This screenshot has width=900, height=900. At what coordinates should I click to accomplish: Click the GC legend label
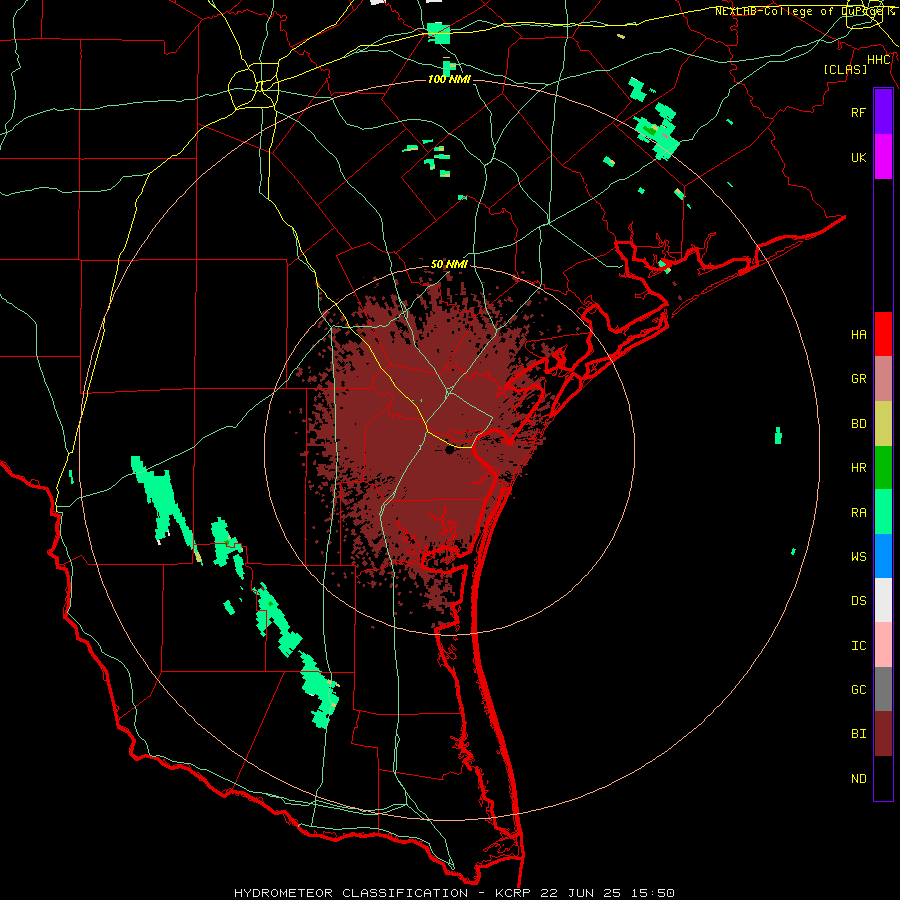tap(859, 689)
